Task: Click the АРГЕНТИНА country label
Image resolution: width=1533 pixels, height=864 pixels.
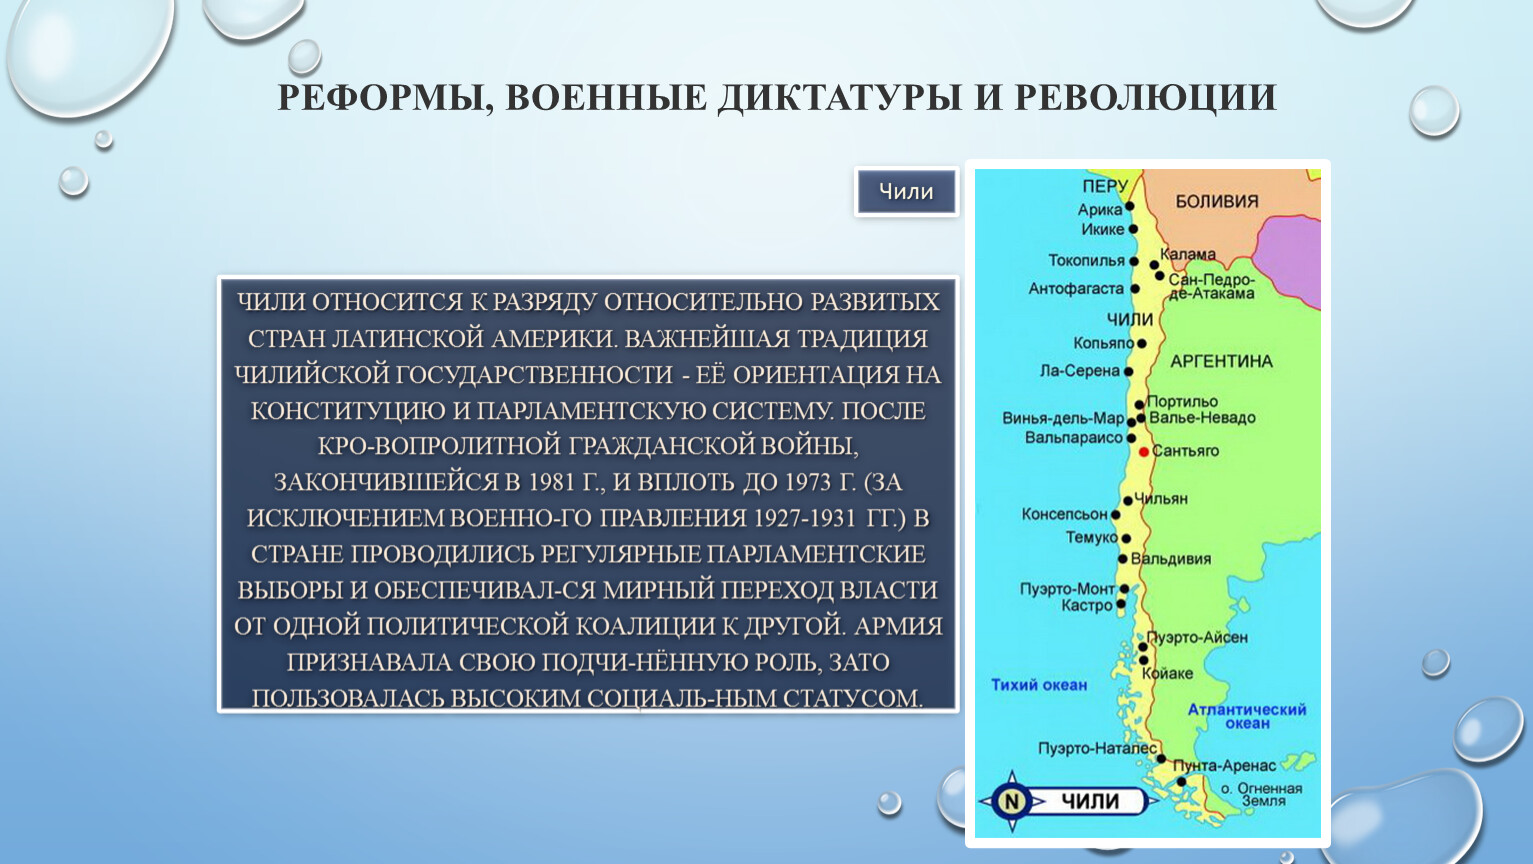Action: pyautogui.click(x=1221, y=361)
